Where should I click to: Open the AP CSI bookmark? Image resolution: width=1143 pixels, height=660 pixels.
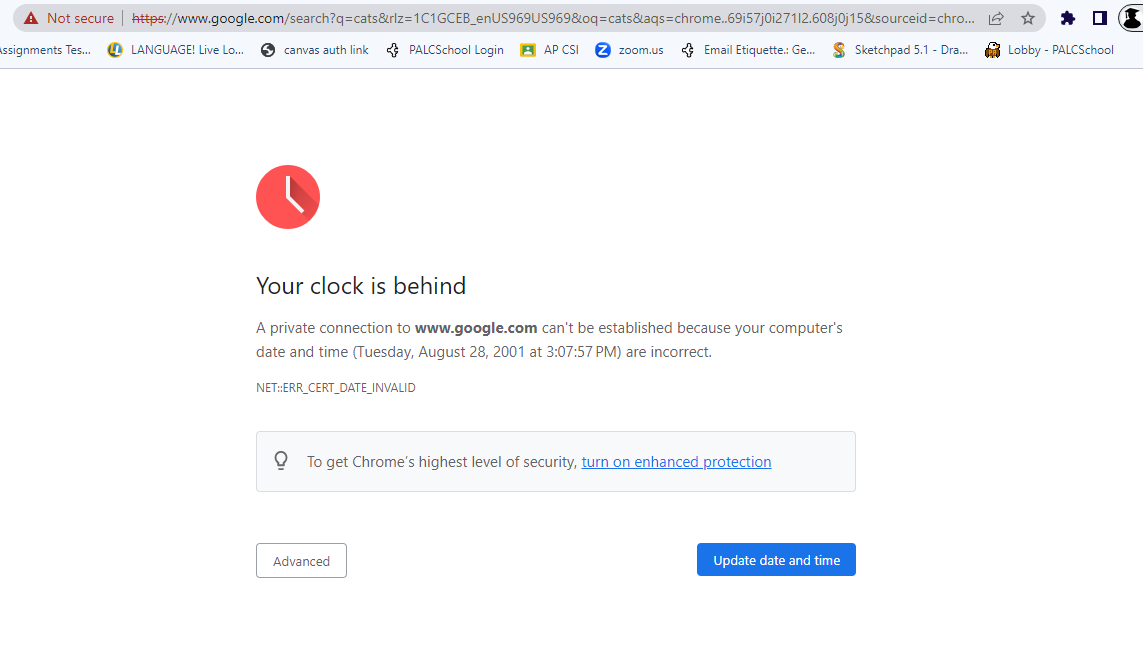[x=550, y=50]
